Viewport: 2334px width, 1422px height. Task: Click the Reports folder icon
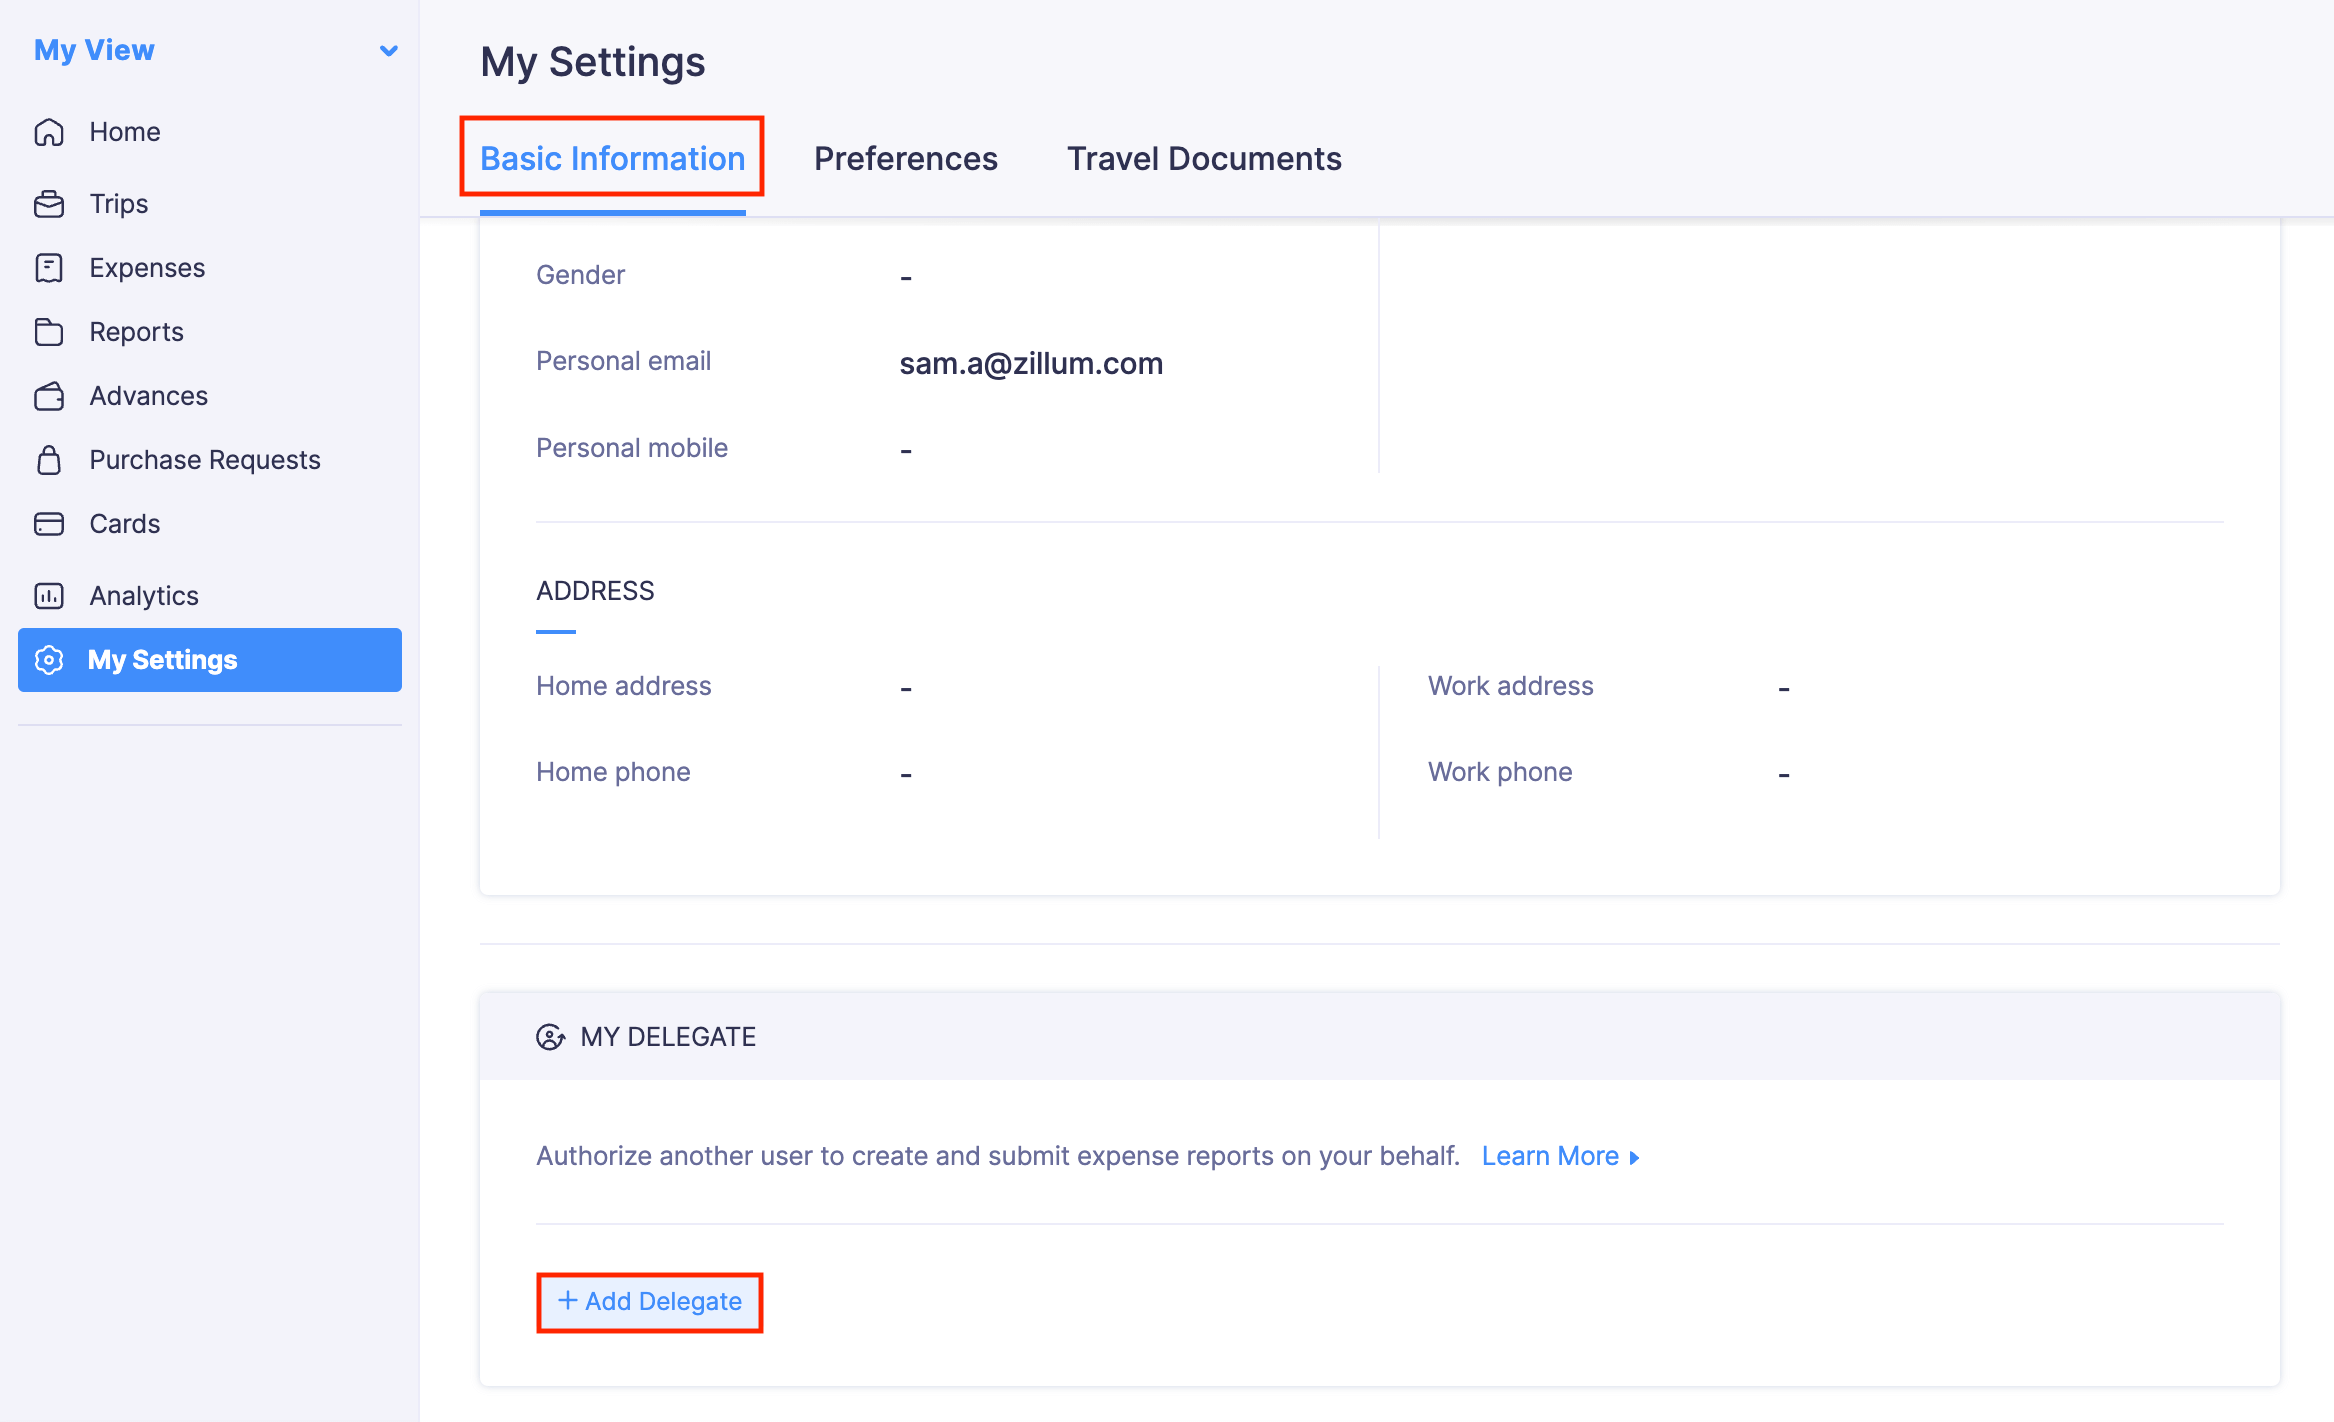[x=49, y=332]
